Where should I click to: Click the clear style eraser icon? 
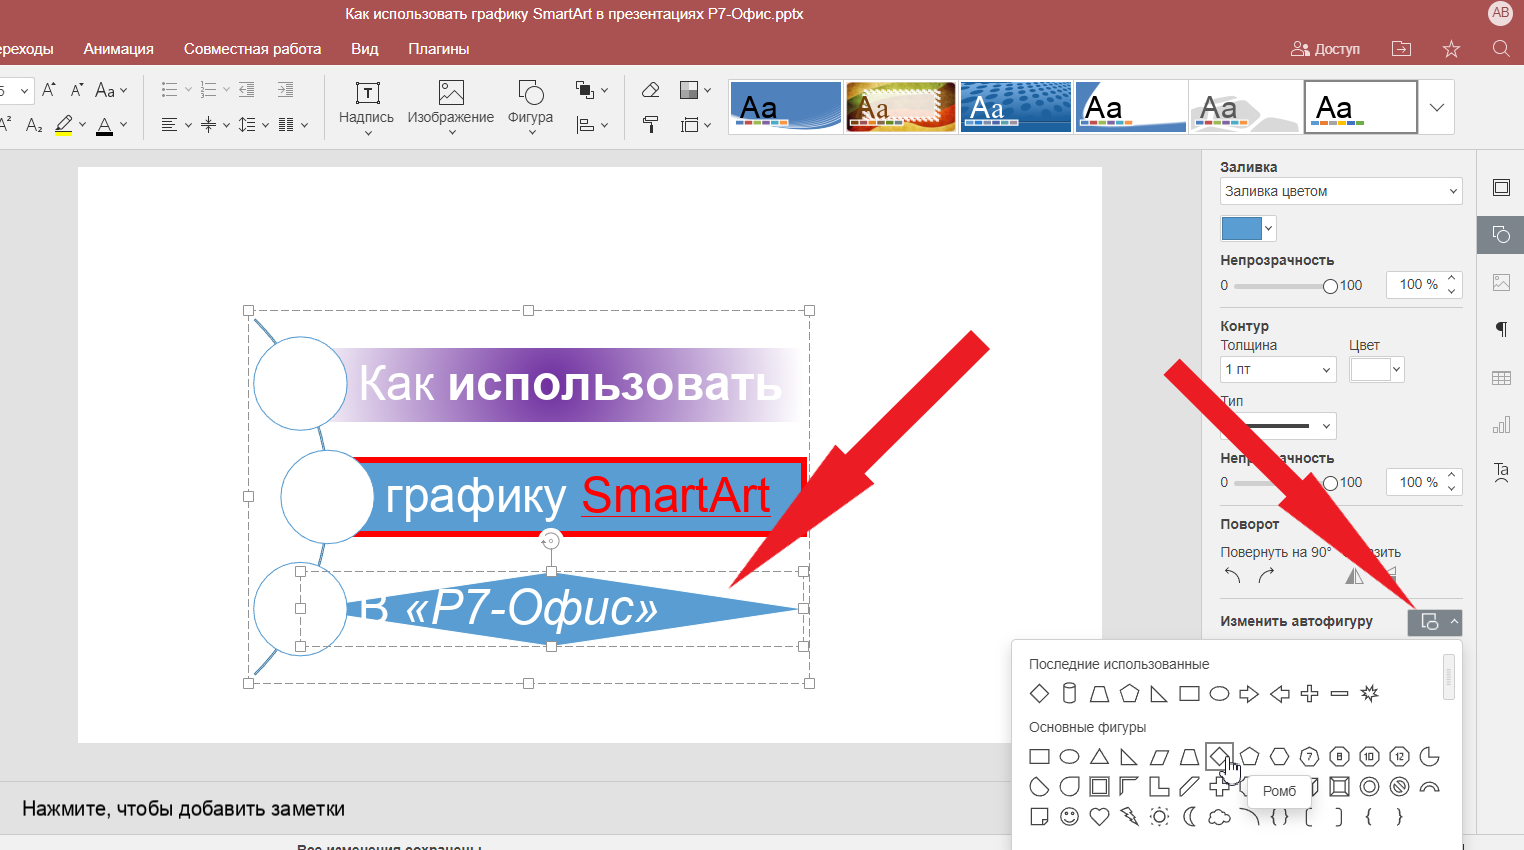651,90
